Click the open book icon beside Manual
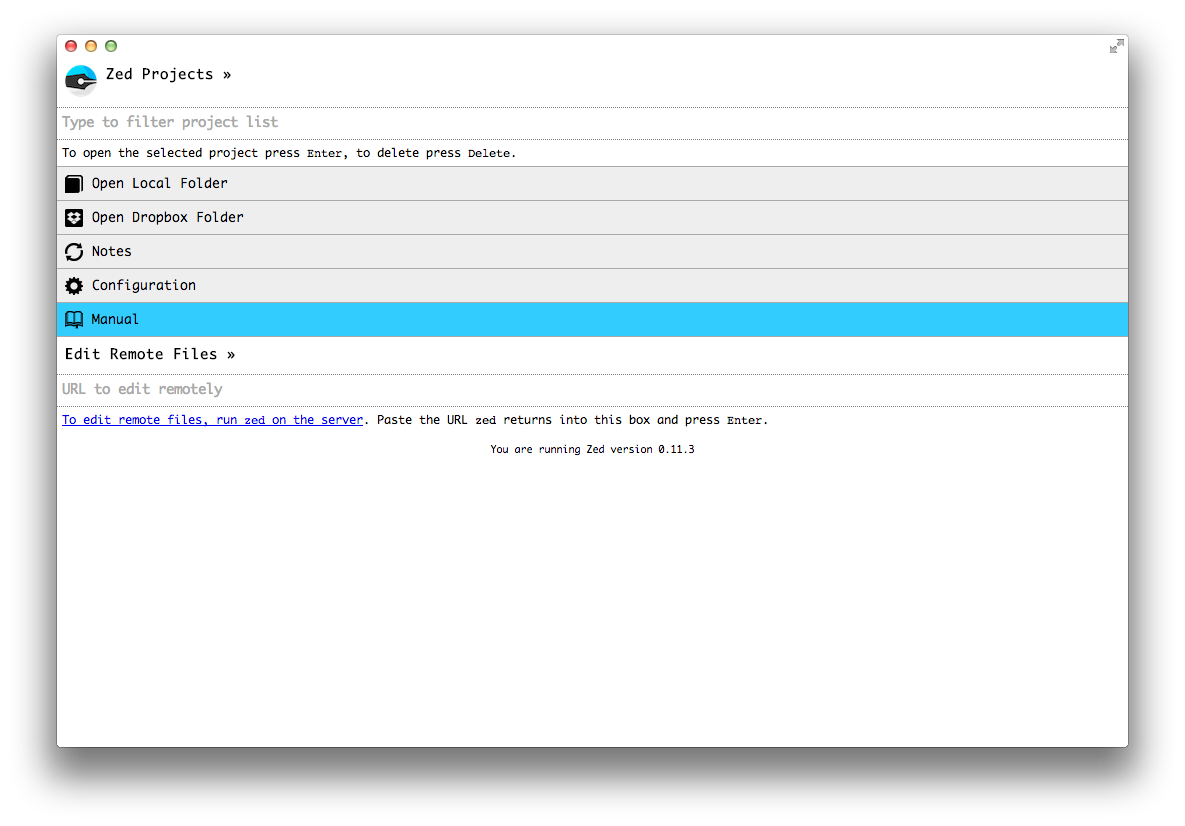This screenshot has width=1185, height=826. point(74,320)
